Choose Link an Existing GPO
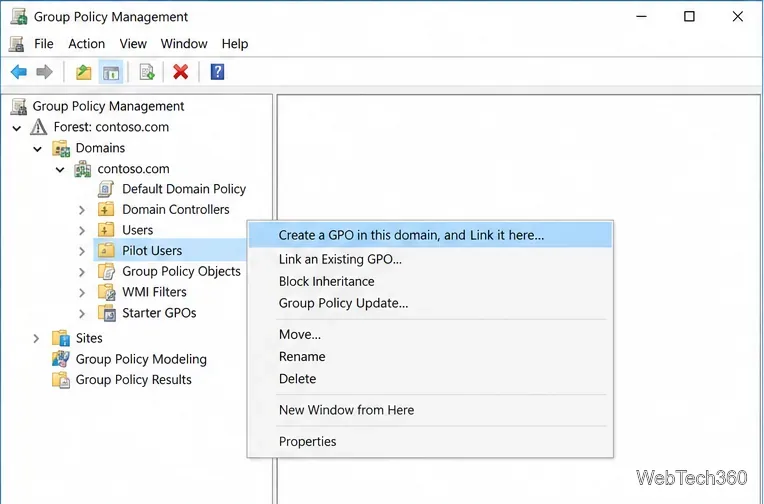The width and height of the screenshot is (764, 504). click(430, 259)
